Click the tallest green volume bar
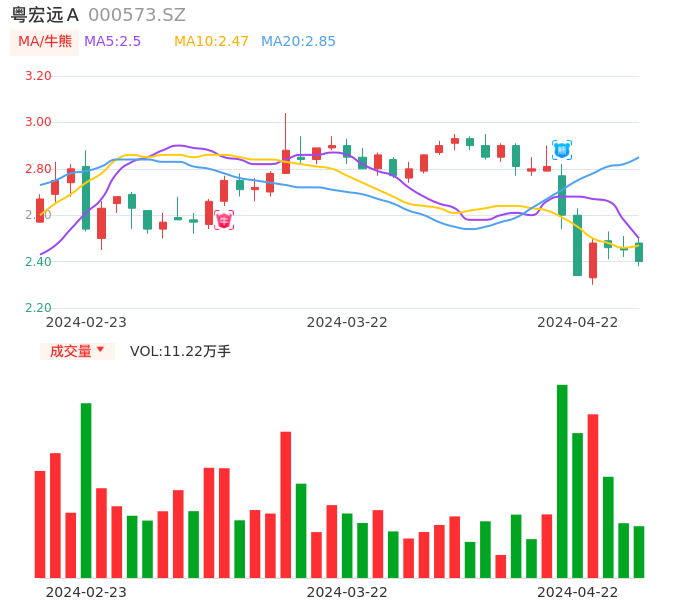This screenshot has height=606, width=686. pyautogui.click(x=562, y=480)
